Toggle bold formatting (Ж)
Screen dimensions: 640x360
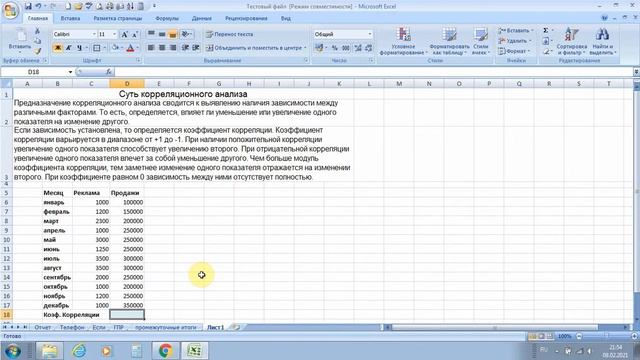(58, 48)
